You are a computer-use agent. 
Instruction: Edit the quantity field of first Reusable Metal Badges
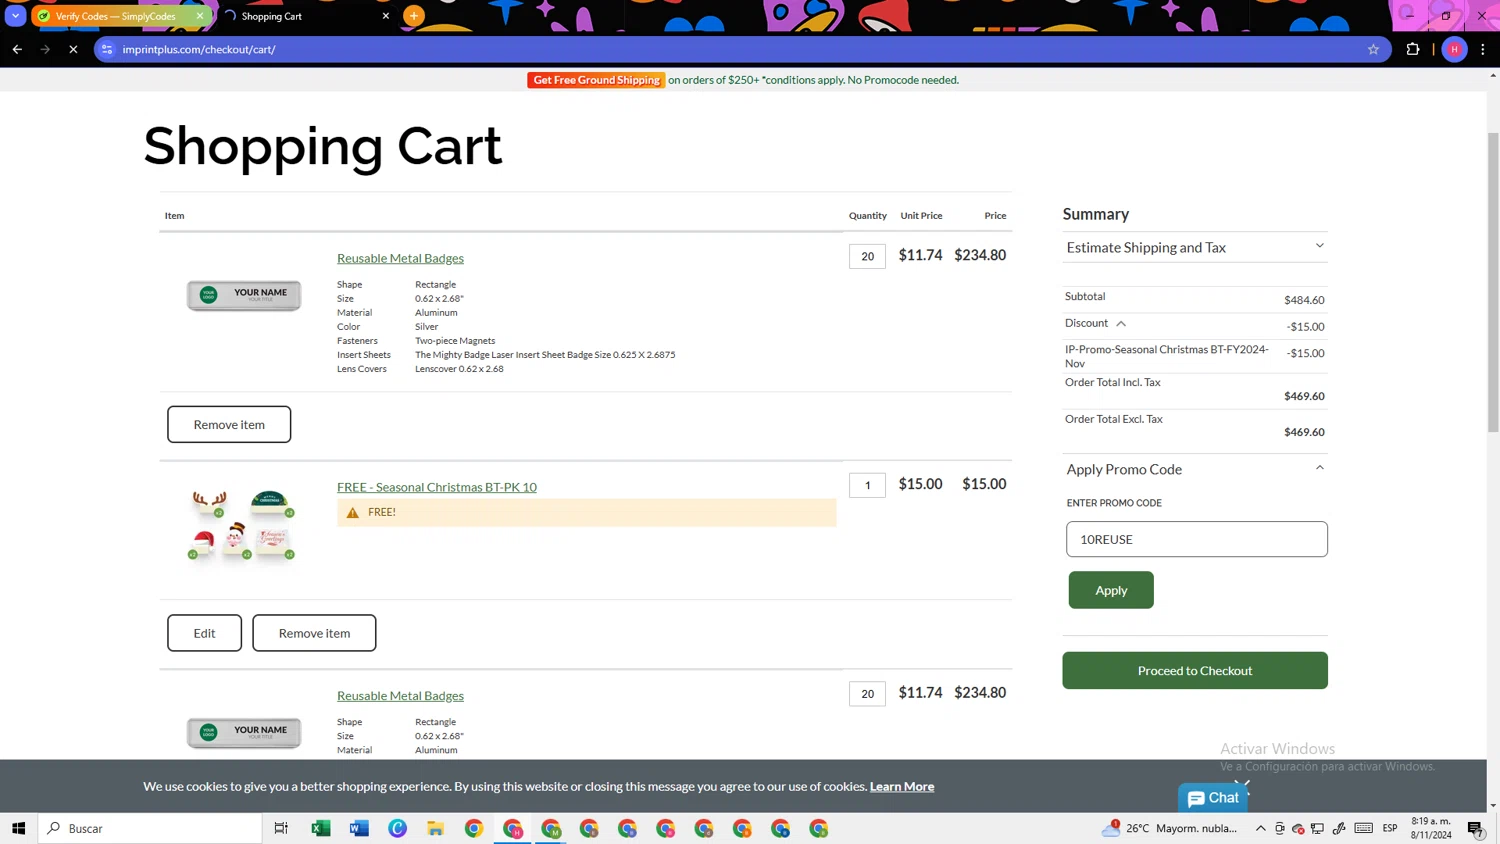point(867,256)
